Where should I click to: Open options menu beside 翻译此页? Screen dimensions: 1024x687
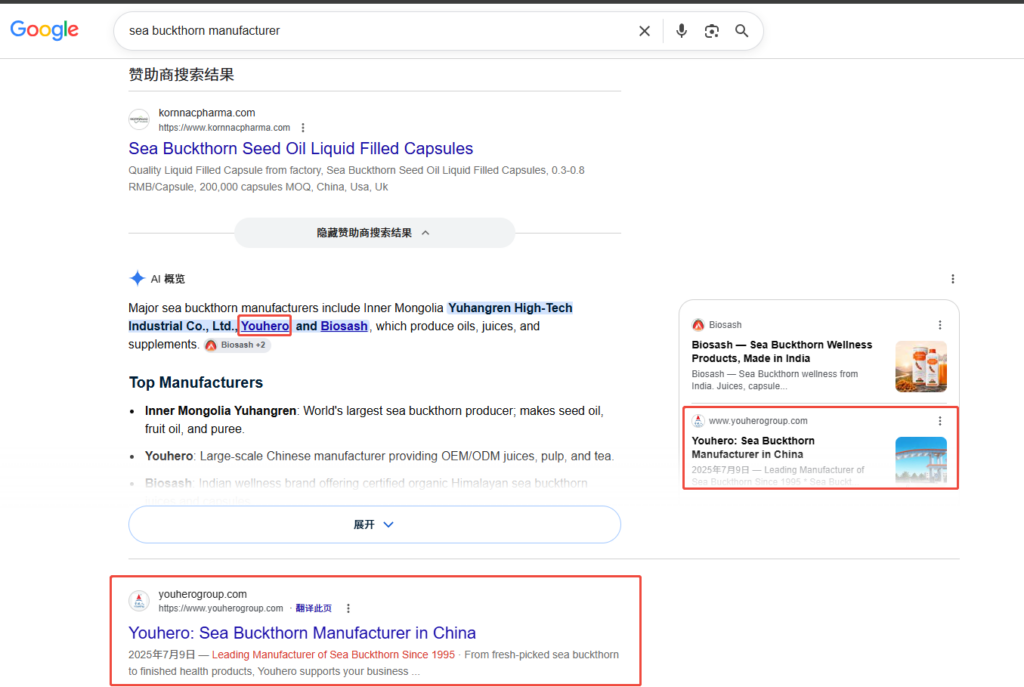pos(348,608)
